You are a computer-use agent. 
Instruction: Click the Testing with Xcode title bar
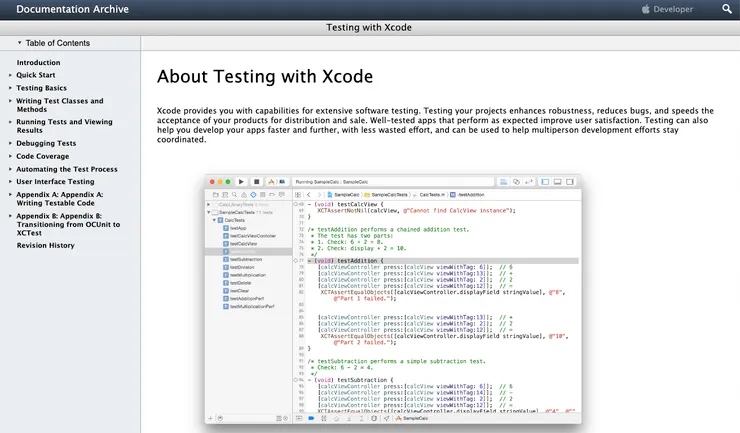370,27
